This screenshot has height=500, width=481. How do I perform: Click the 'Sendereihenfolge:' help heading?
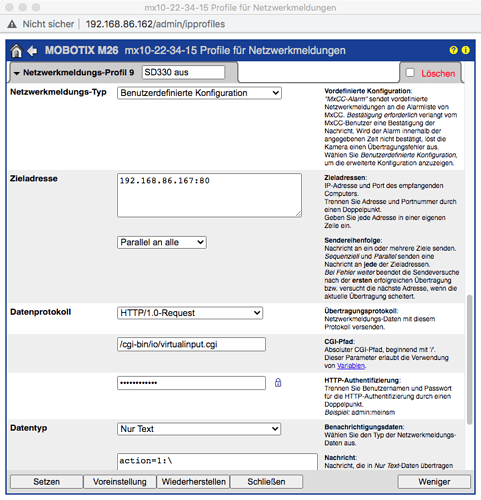click(353, 240)
